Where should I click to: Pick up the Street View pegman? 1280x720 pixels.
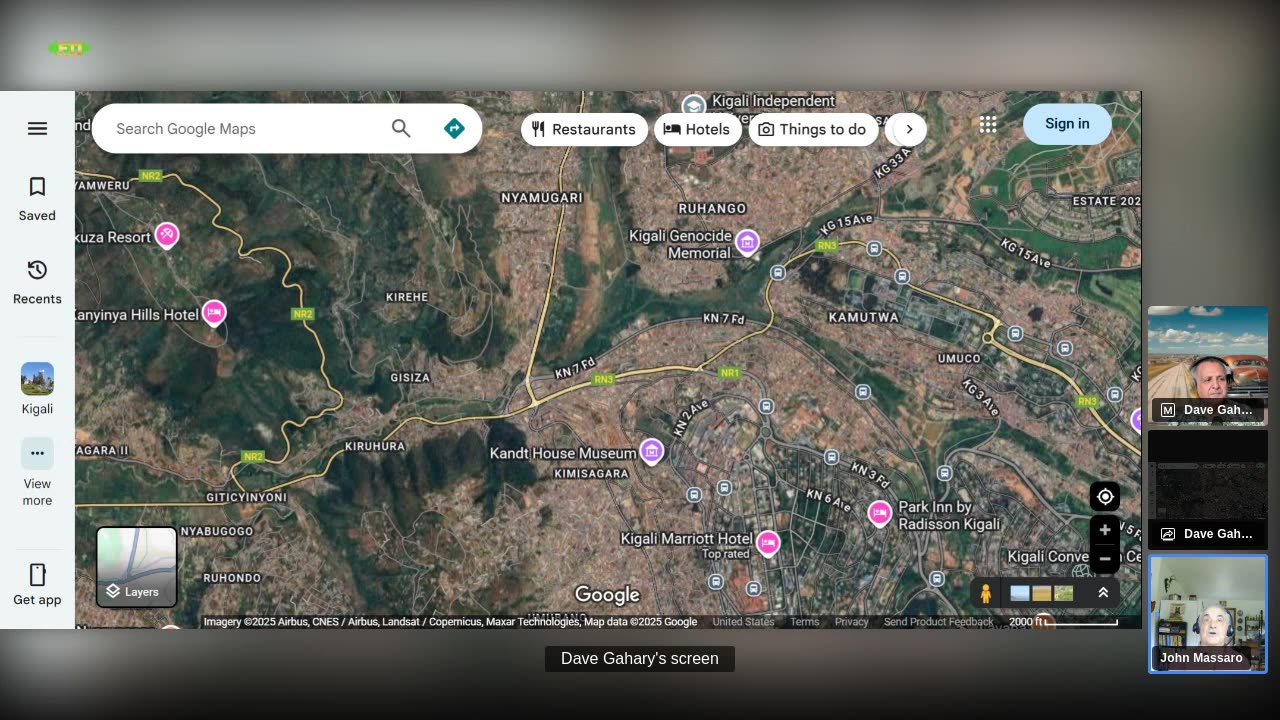pyautogui.click(x=986, y=593)
